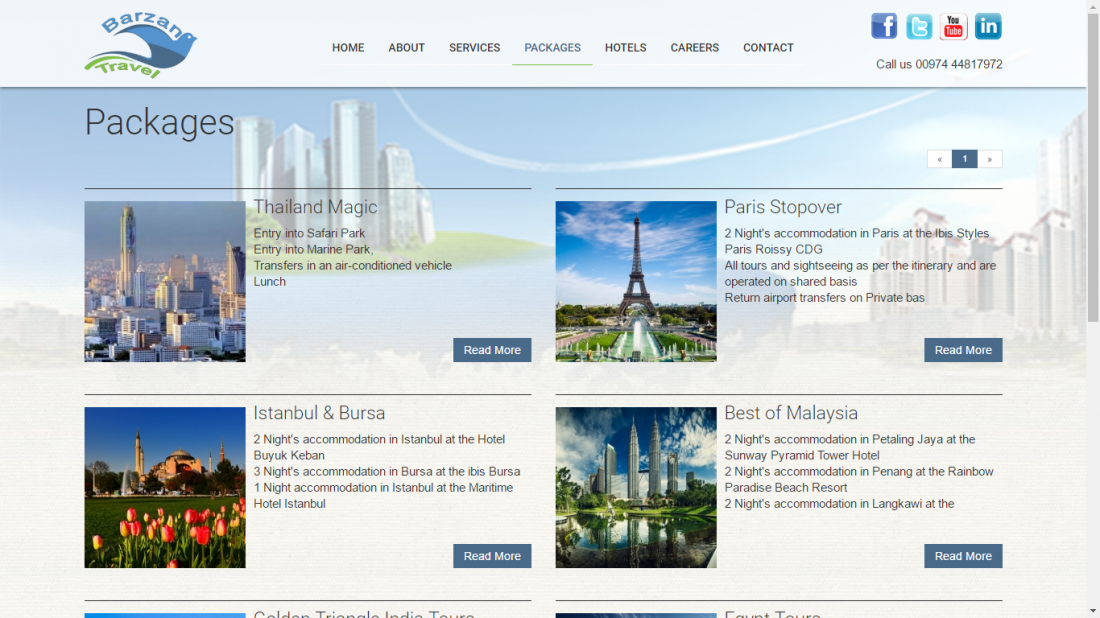The image size is (1100, 618).
Task: Open the About page
Action: tap(406, 48)
